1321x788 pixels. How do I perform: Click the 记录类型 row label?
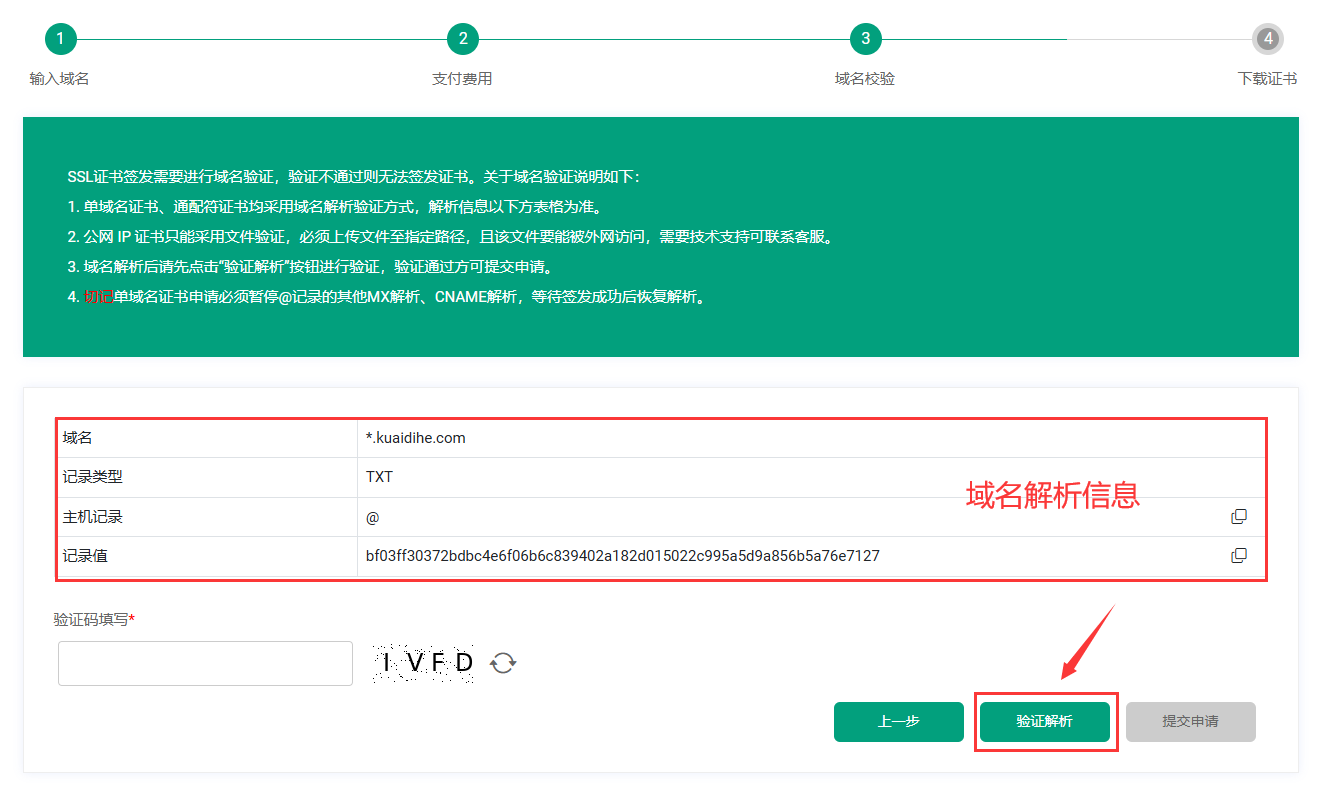click(92, 477)
